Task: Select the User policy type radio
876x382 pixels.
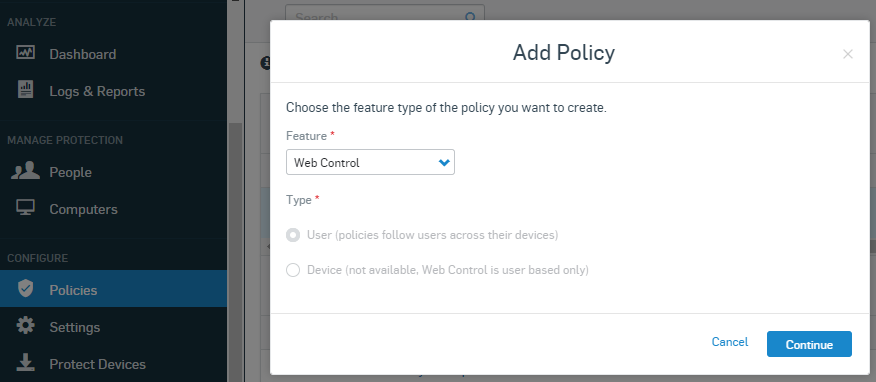Action: tap(293, 235)
